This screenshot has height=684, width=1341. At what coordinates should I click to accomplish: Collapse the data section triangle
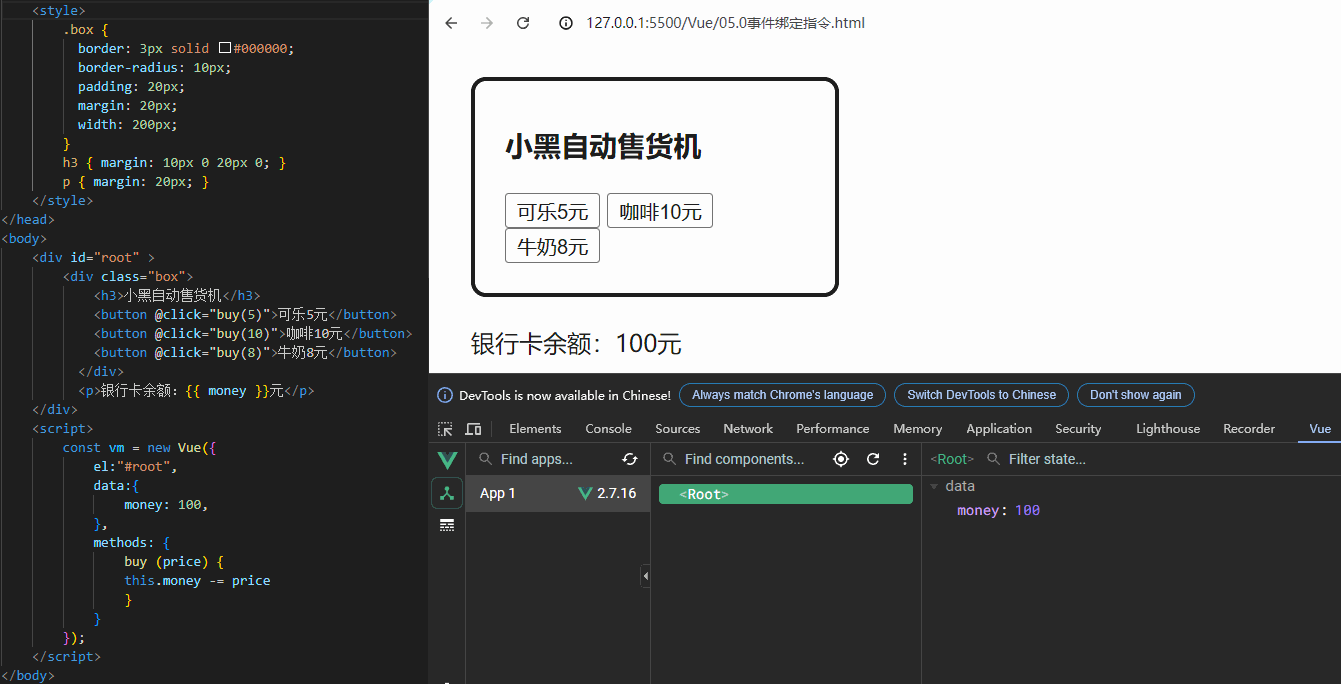(x=934, y=487)
